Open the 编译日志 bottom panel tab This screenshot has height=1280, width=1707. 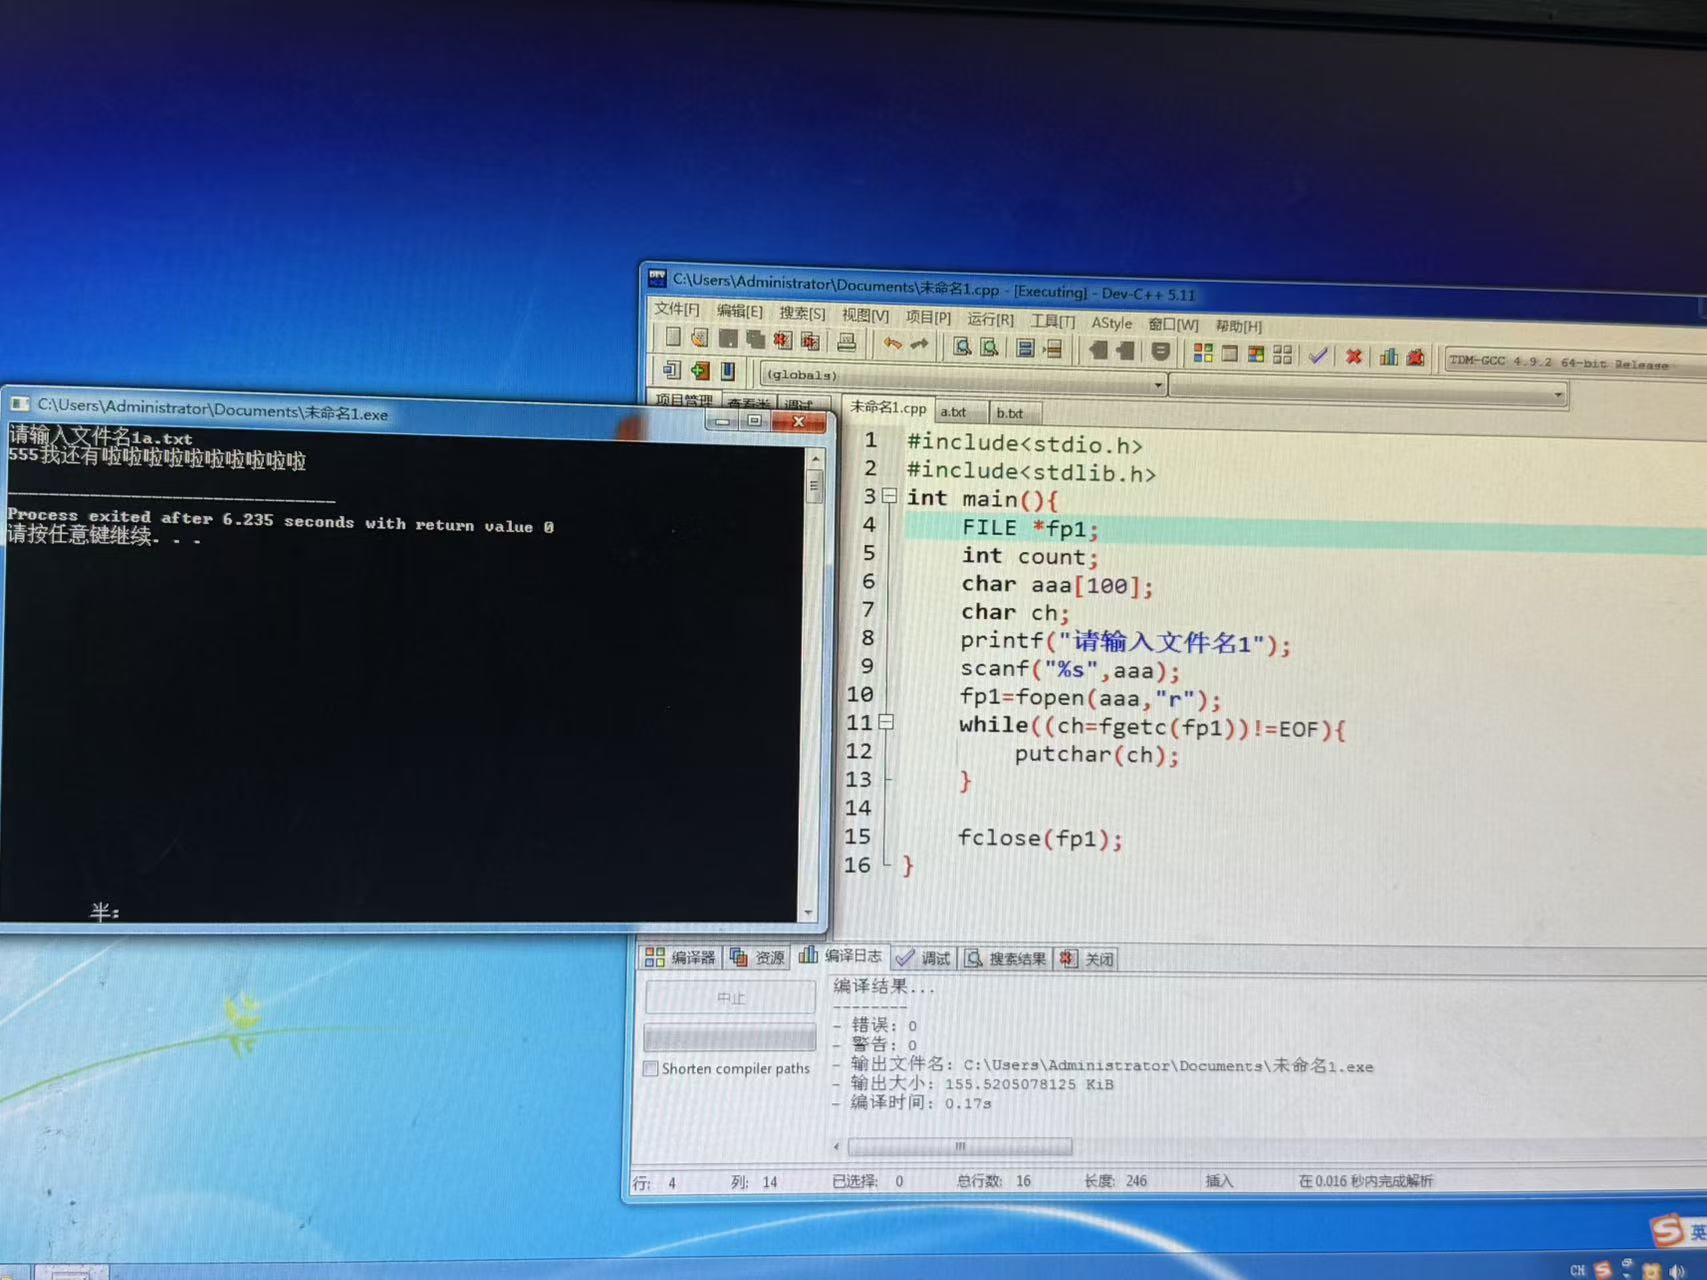(841, 955)
